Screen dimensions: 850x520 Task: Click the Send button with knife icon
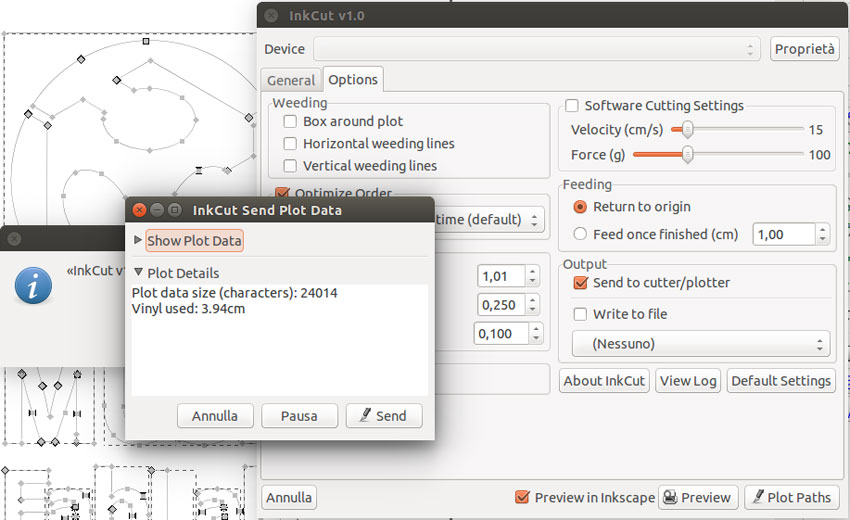pyautogui.click(x=384, y=416)
